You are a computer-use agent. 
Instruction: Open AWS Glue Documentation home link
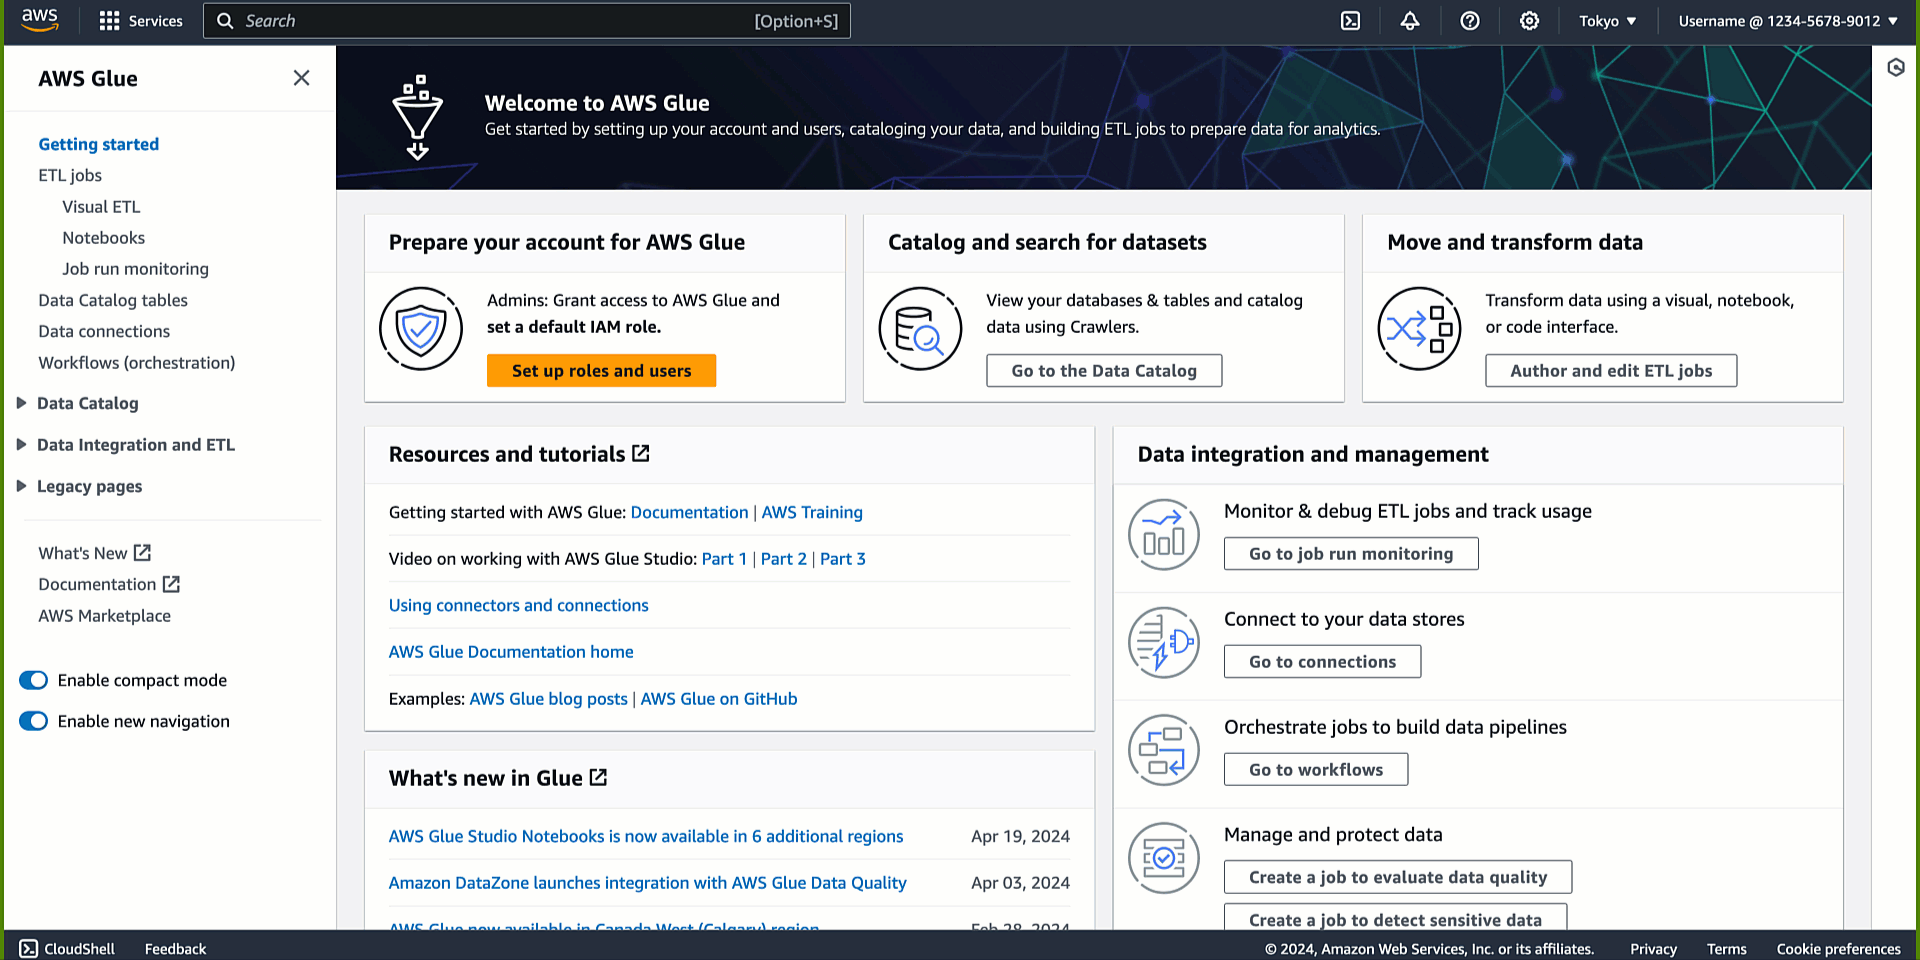(511, 652)
